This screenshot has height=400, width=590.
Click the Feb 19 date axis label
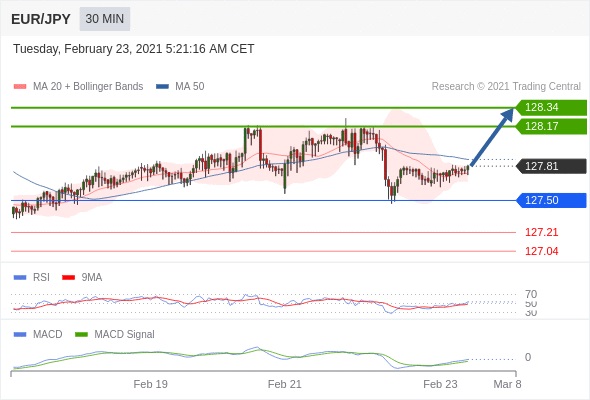pyautogui.click(x=151, y=384)
